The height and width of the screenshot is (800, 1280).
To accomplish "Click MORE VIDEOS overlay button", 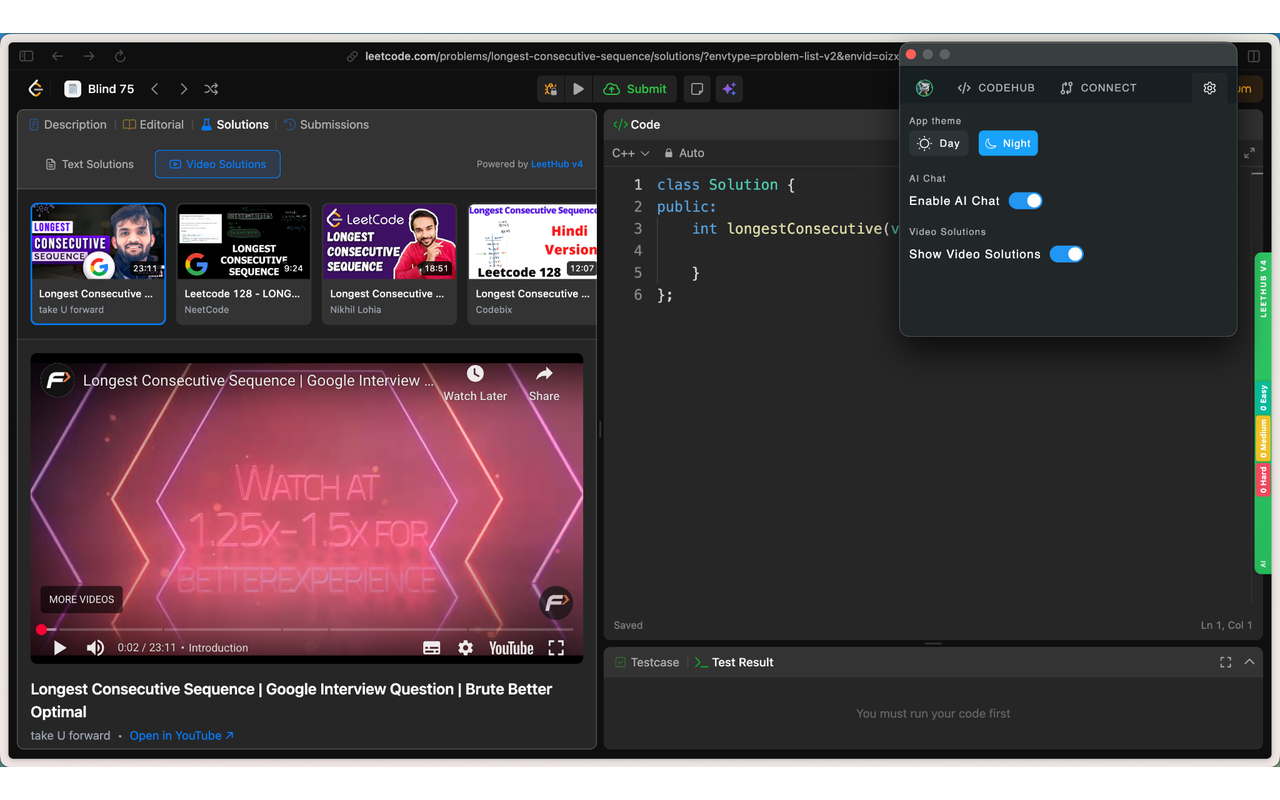I will [x=82, y=599].
